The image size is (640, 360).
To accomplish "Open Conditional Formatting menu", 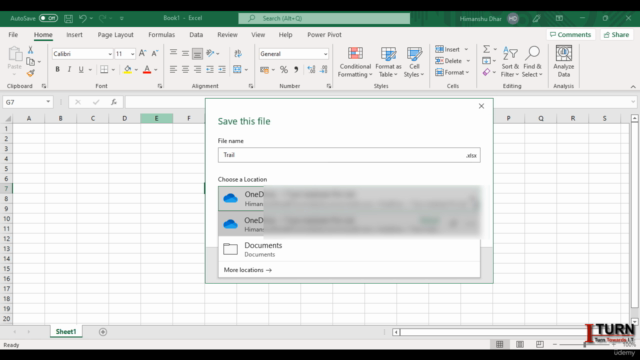I will (x=355, y=62).
